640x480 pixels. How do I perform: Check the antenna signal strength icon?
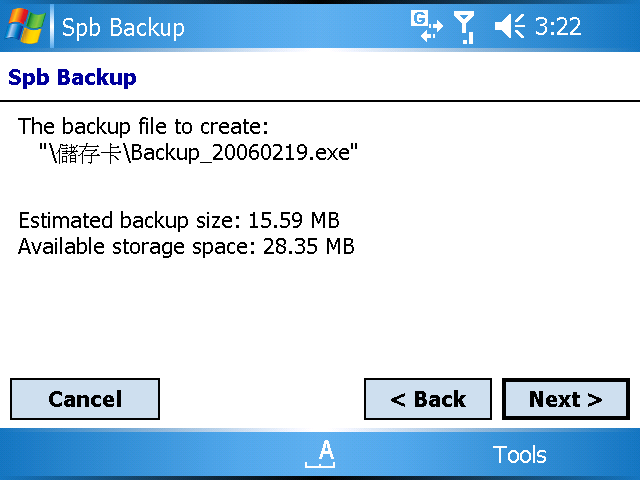(464, 27)
